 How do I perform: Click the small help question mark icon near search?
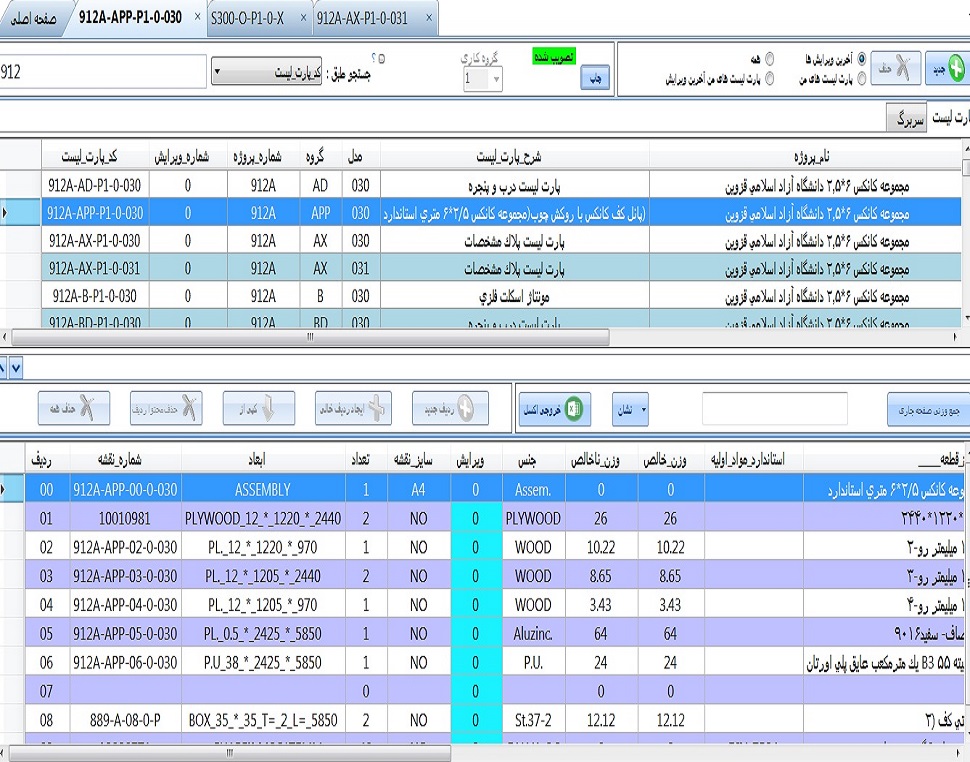coord(374,57)
